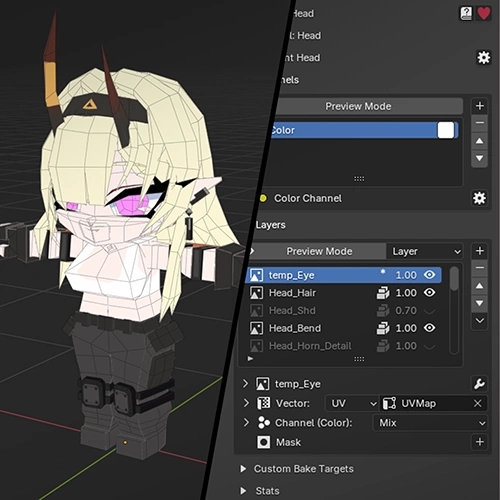Select the Head_Horn_Detail layer name
This screenshot has height=500, width=500.
(x=310, y=346)
